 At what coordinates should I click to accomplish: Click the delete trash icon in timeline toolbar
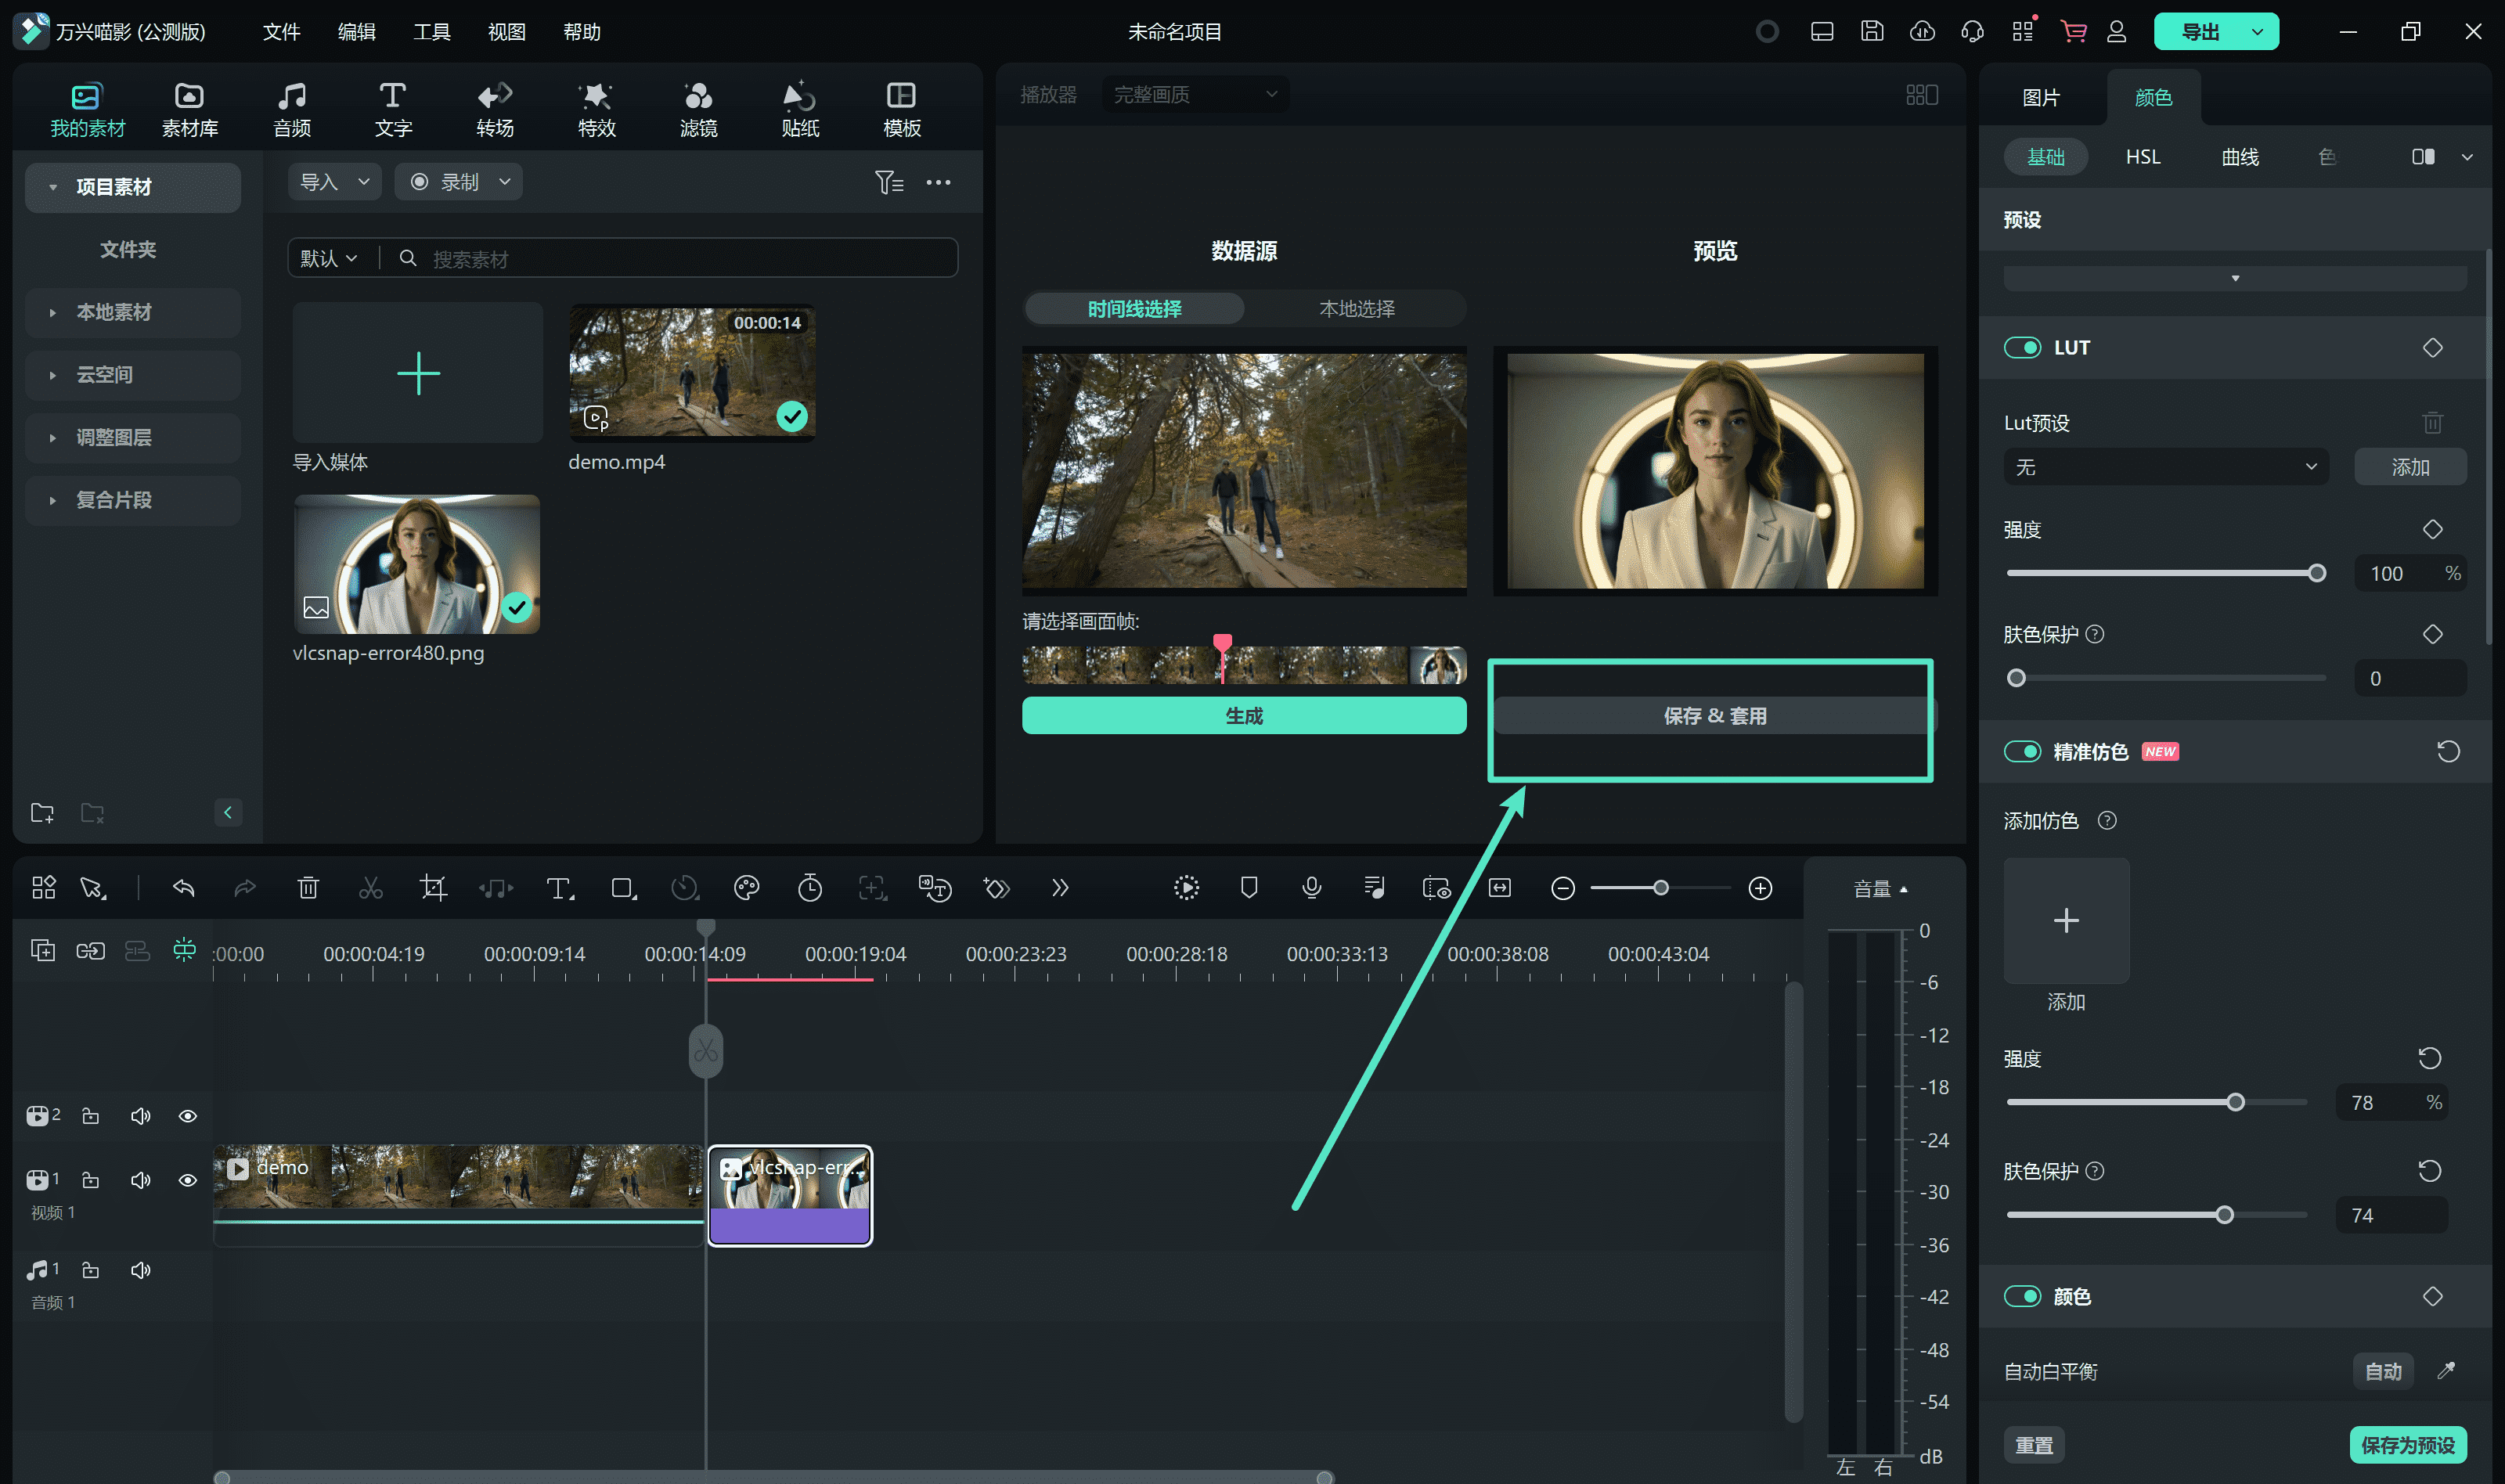[x=308, y=888]
